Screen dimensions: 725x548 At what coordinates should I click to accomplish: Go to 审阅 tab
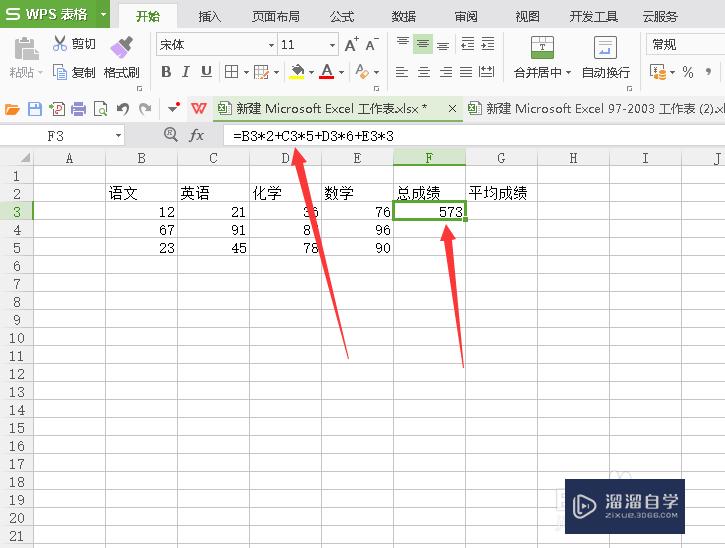[x=466, y=17]
